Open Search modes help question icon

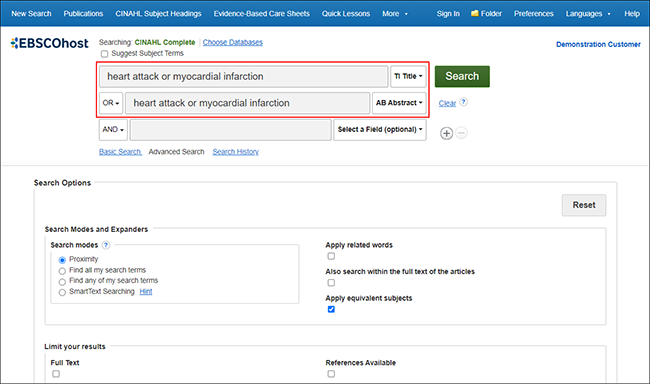pyautogui.click(x=106, y=245)
